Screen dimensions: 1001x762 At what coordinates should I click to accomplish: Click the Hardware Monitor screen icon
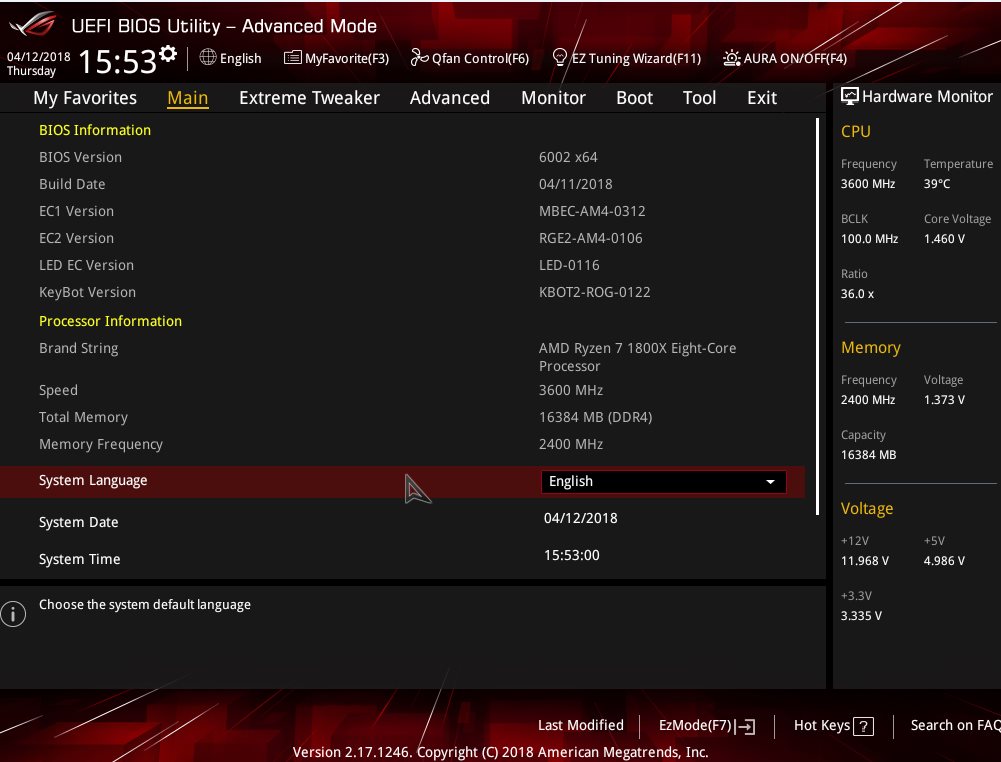coord(849,96)
